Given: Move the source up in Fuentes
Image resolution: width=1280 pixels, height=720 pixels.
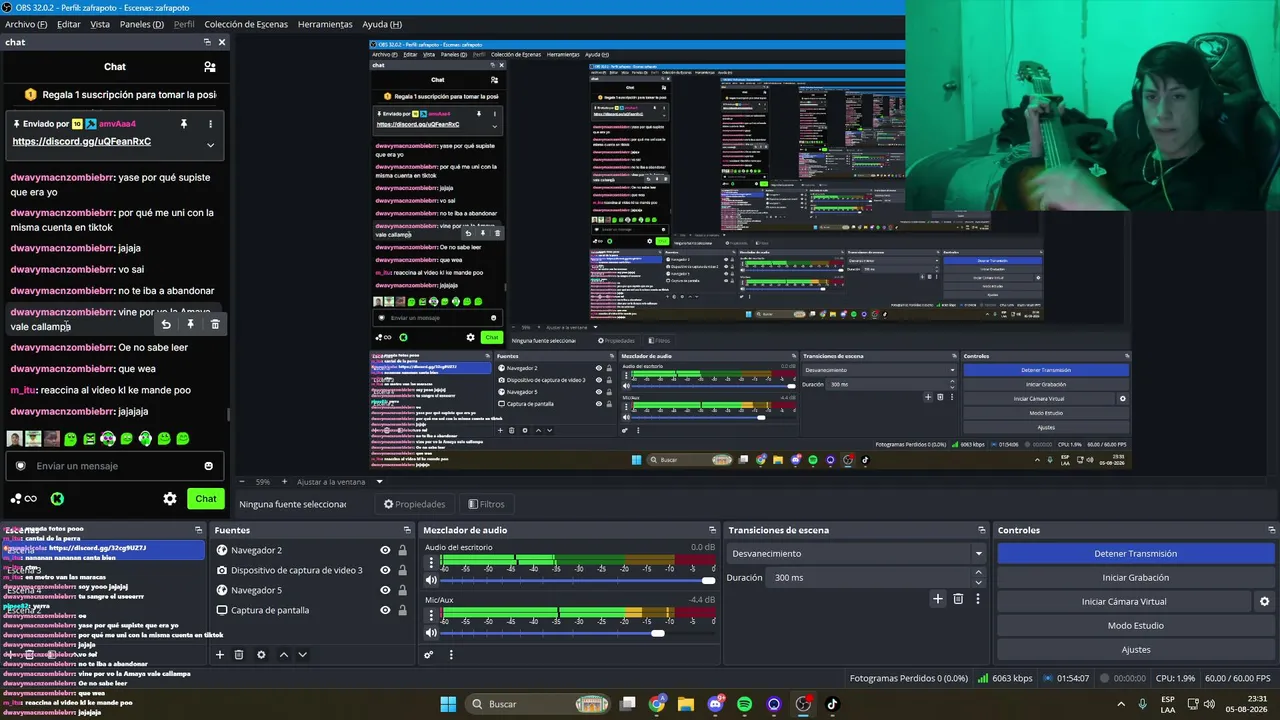Looking at the screenshot, I should (284, 655).
